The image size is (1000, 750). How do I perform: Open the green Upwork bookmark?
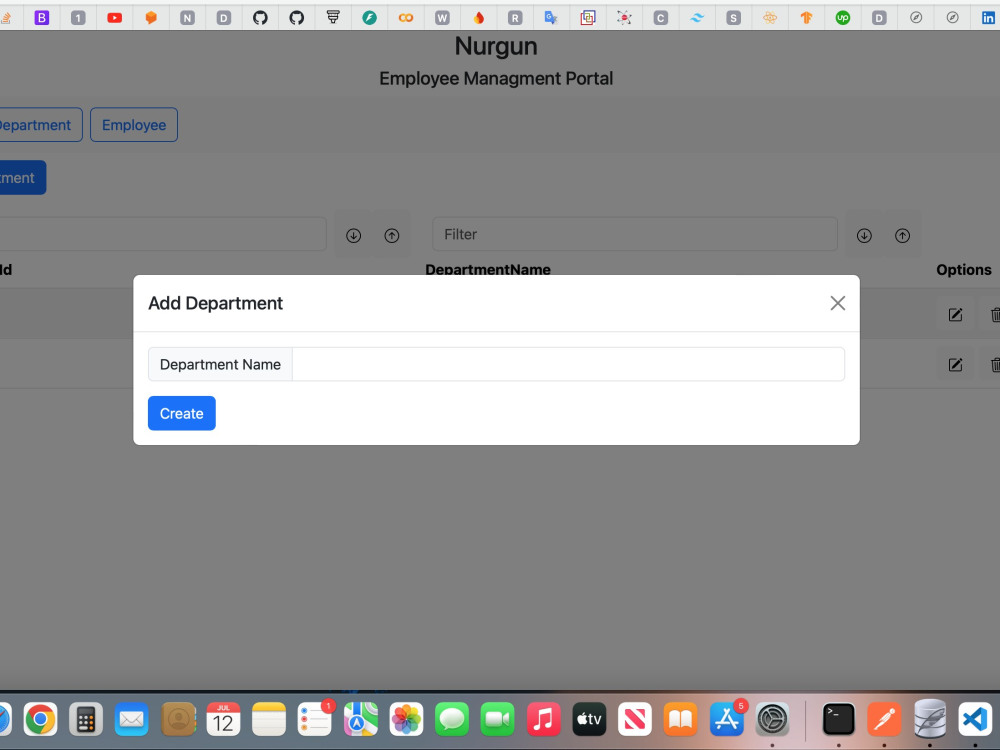coord(842,18)
